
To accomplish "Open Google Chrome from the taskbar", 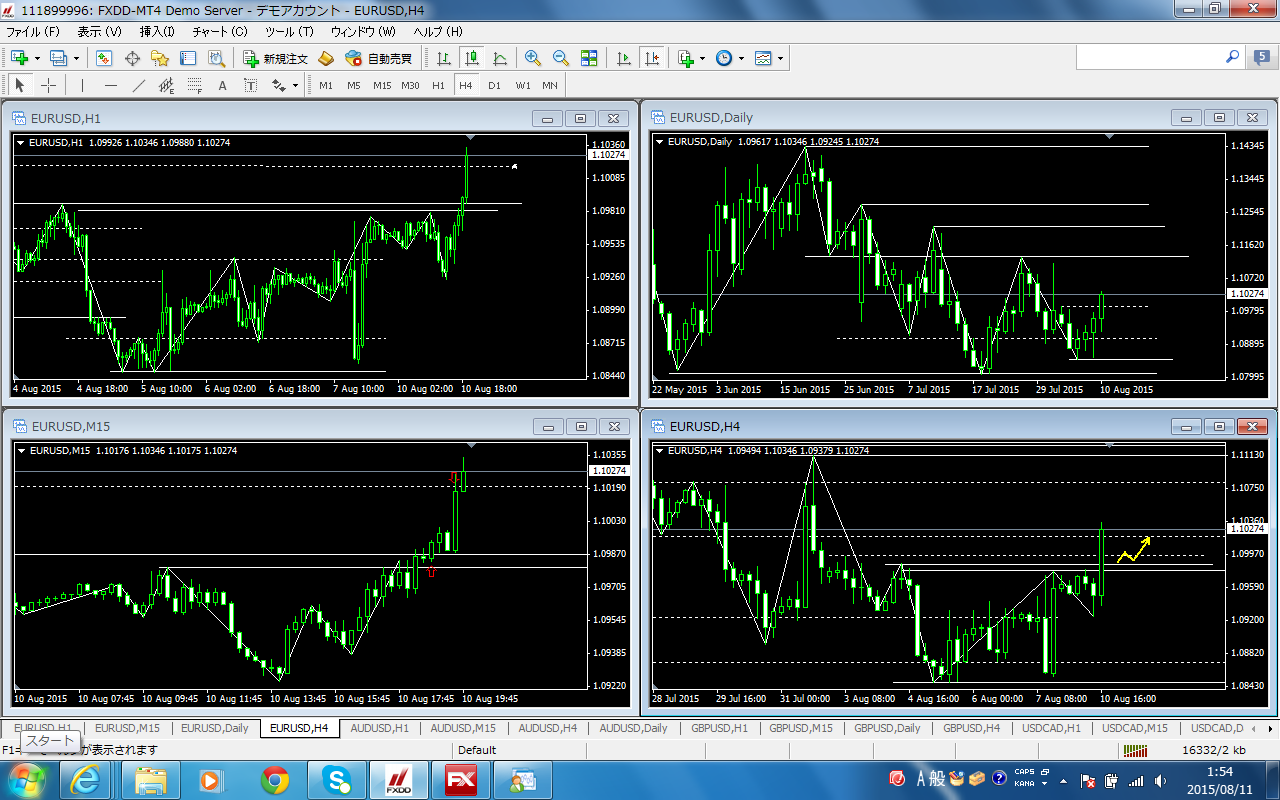I will [275, 779].
